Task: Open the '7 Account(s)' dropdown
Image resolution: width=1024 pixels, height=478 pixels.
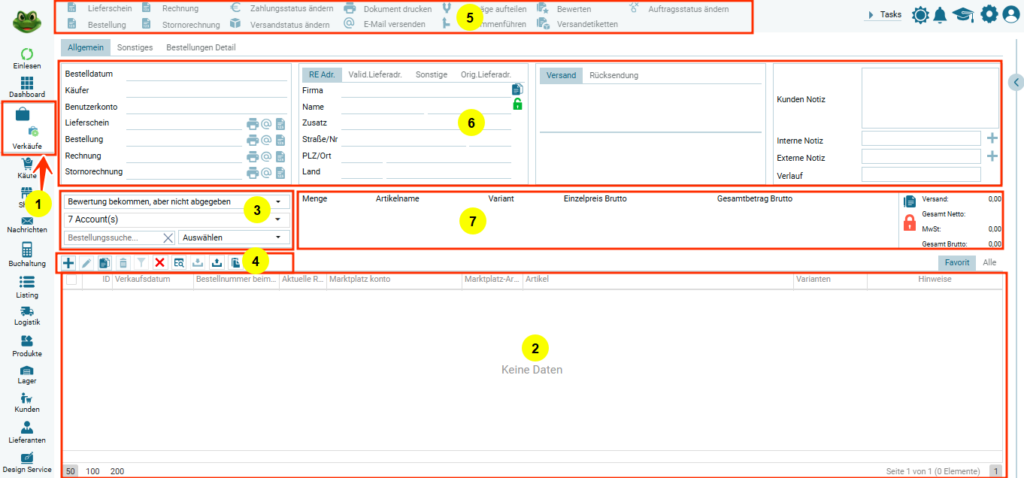Action: 276,219
